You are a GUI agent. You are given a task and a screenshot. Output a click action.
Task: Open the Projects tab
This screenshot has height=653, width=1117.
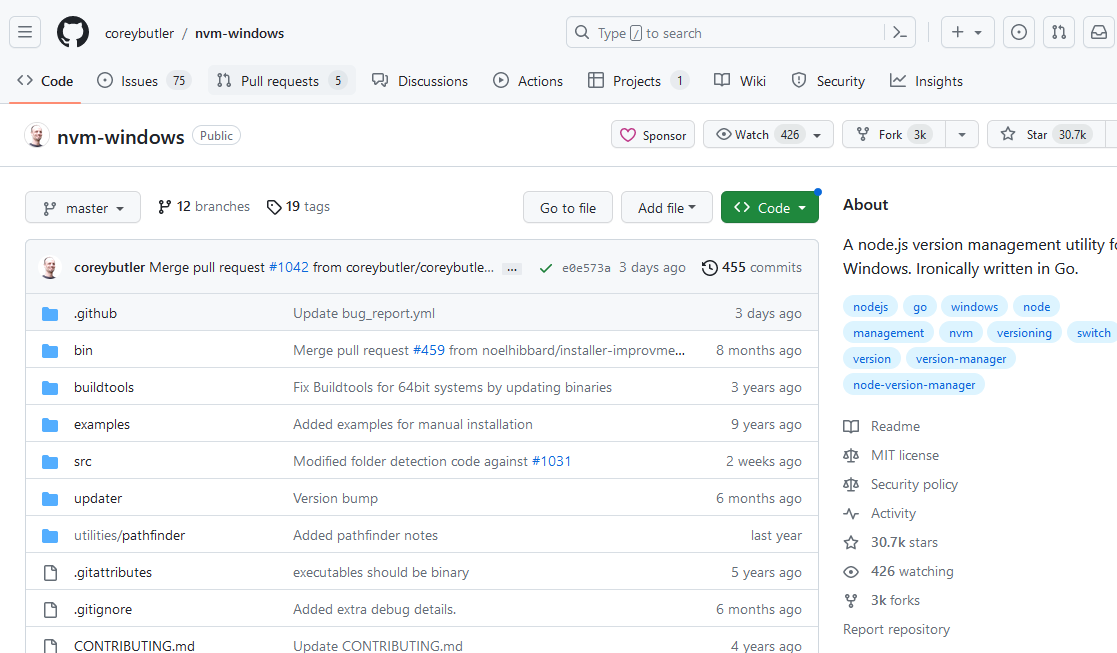coord(638,81)
